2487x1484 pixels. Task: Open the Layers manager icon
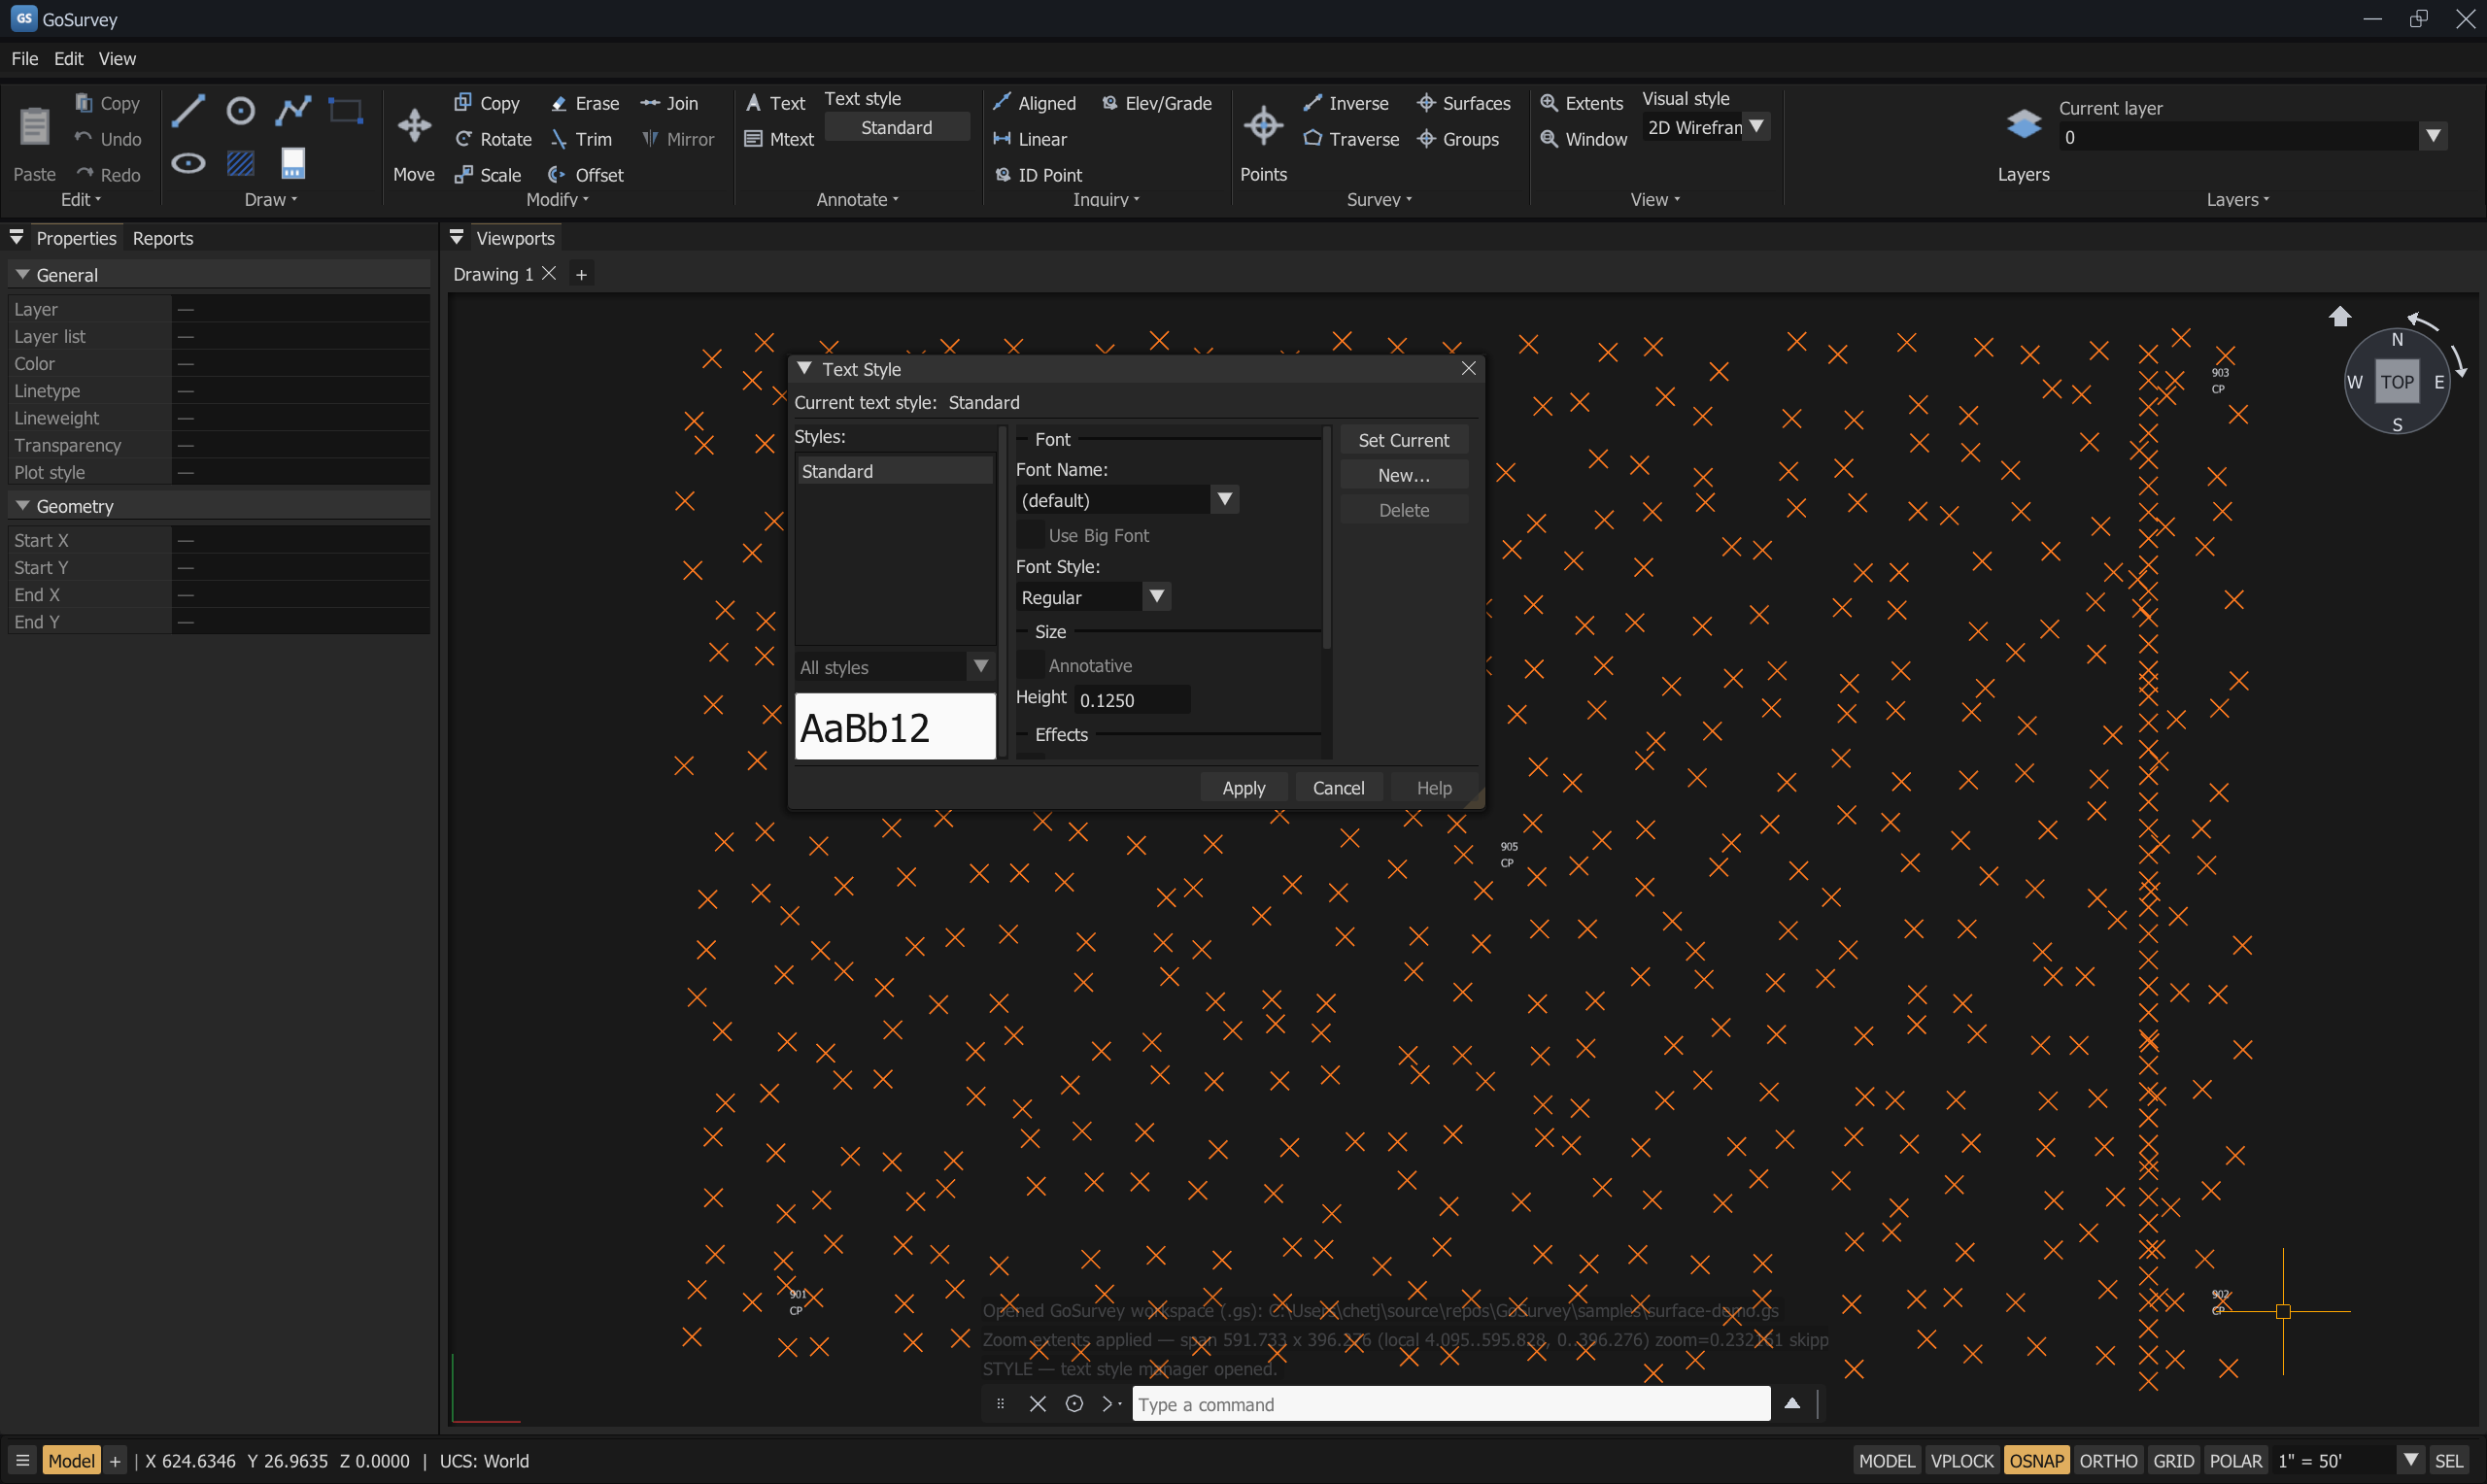2023,142
